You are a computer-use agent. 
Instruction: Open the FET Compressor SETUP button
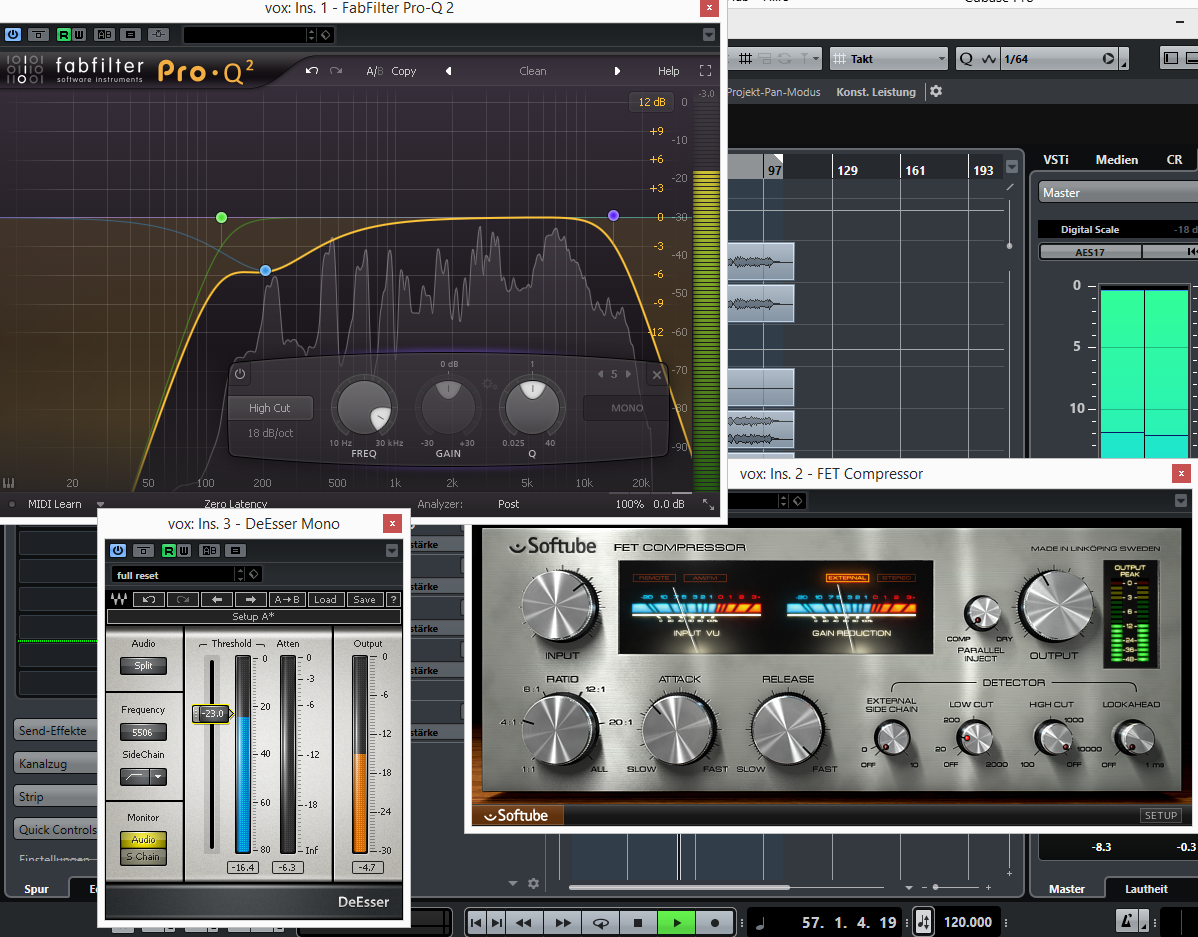1160,815
